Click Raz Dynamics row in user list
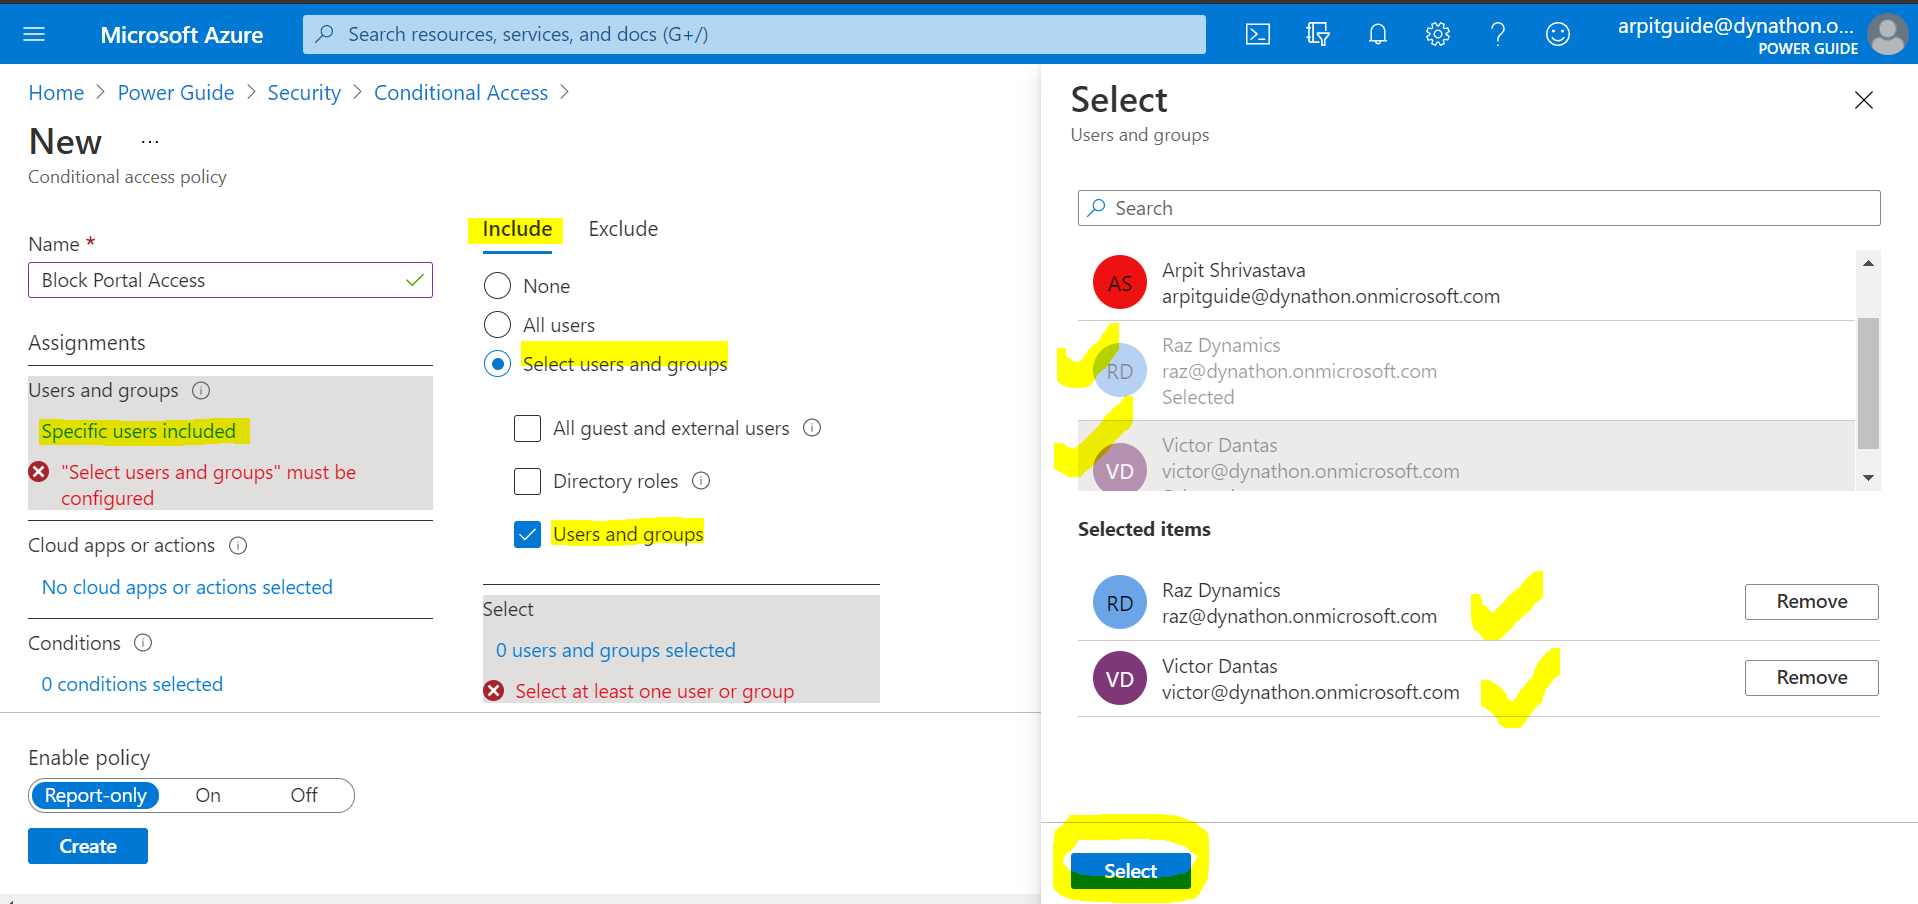Viewport: 1918px width, 904px height. pos(1466,371)
